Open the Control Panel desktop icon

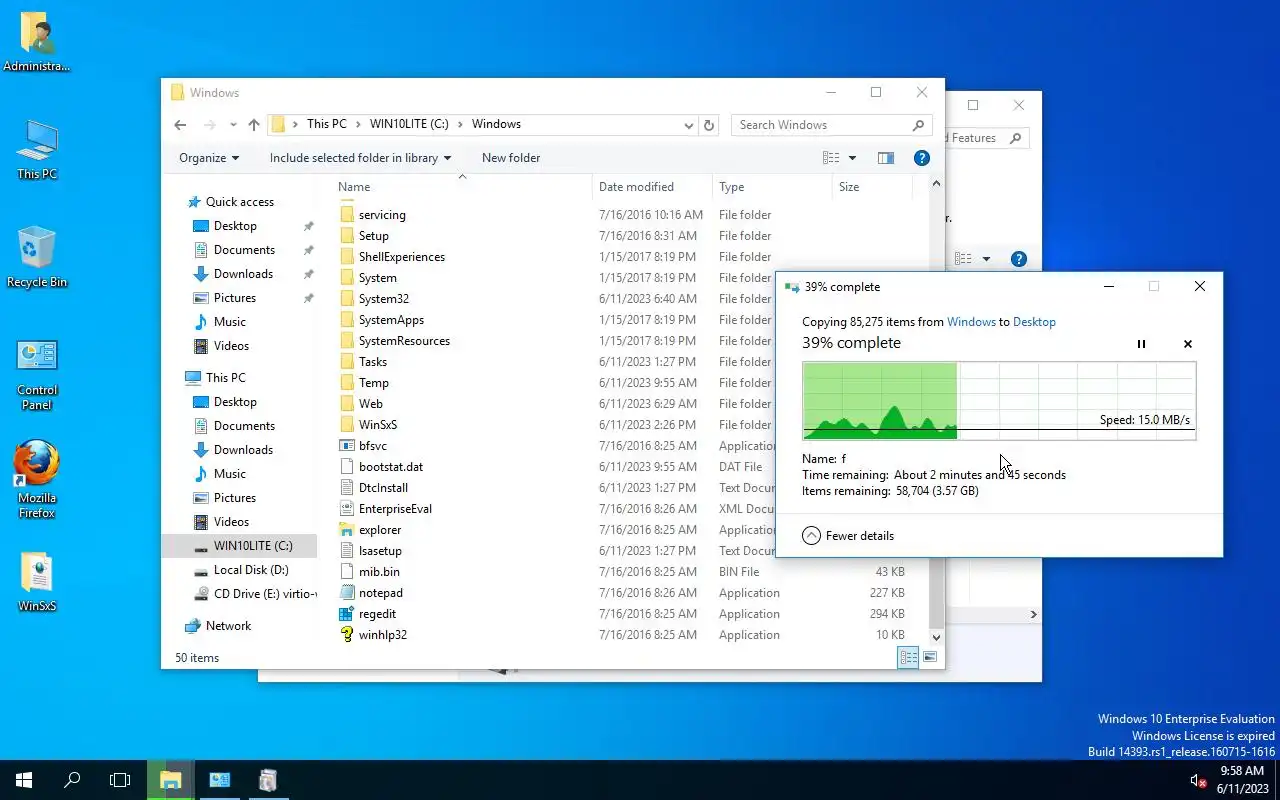37,375
